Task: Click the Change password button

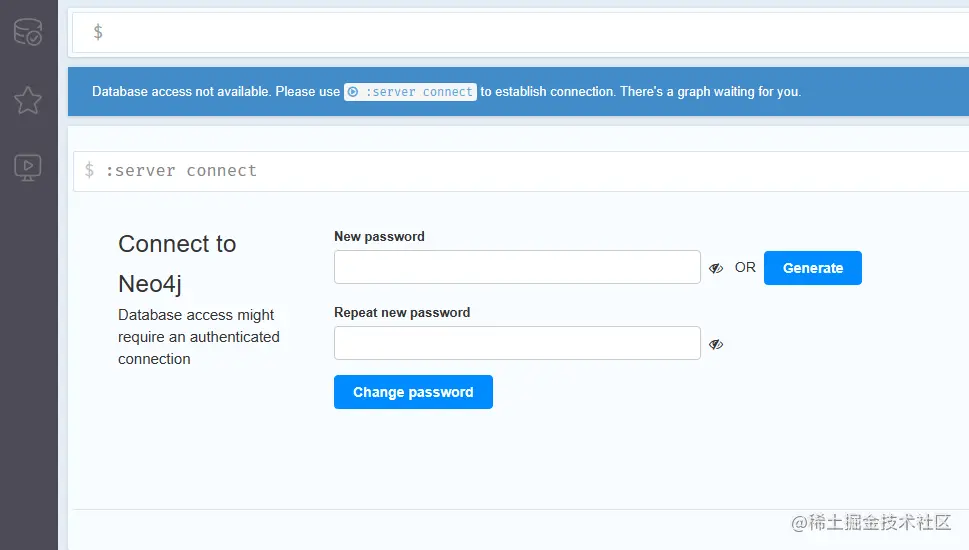Action: (413, 392)
